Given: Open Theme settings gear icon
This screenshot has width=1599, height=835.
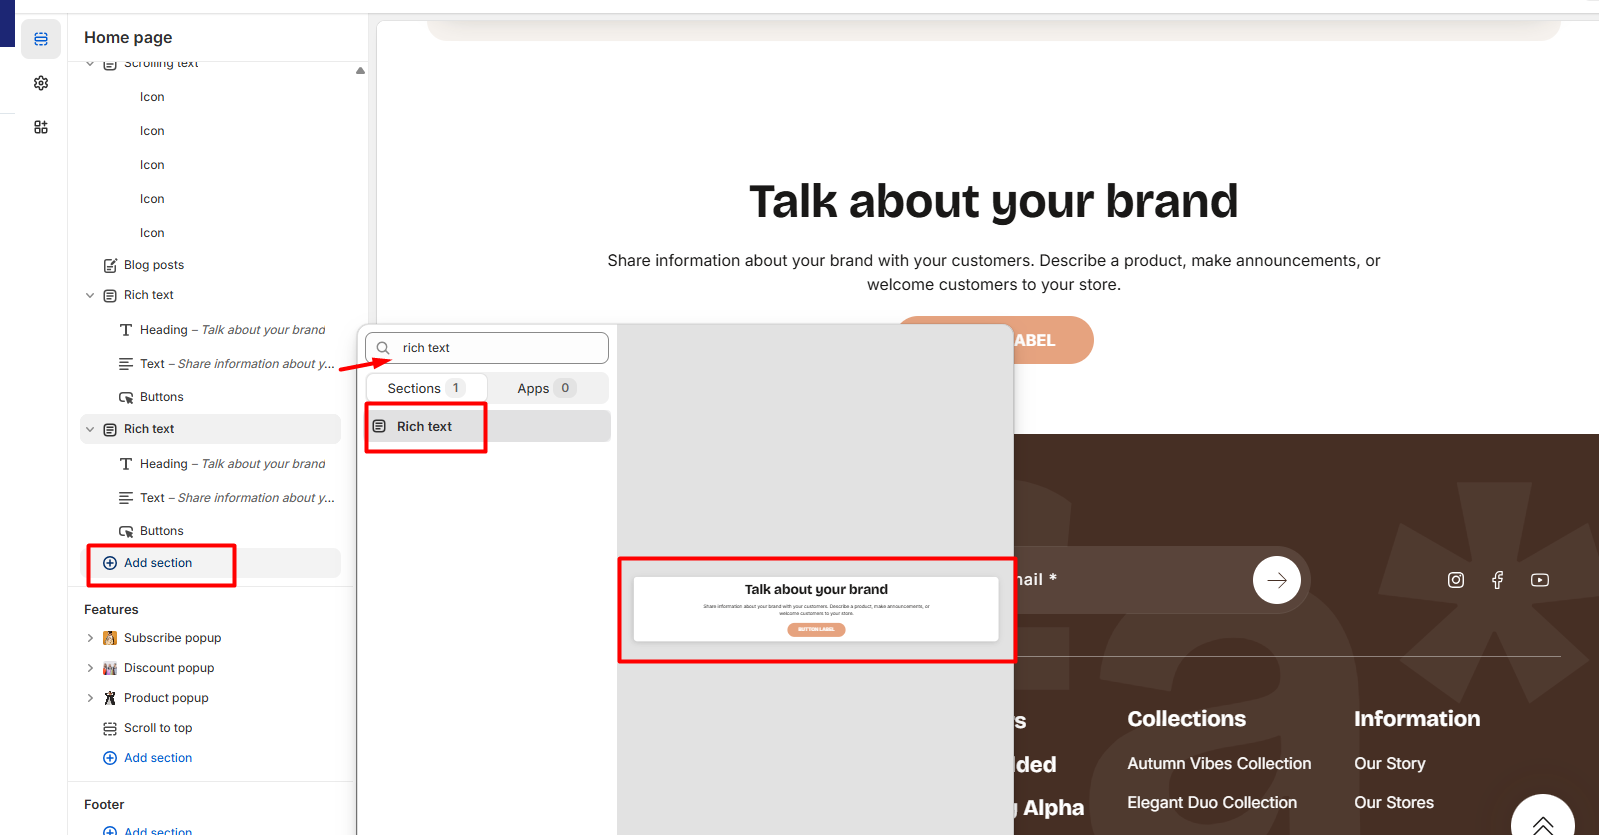Looking at the screenshot, I should tap(41, 83).
